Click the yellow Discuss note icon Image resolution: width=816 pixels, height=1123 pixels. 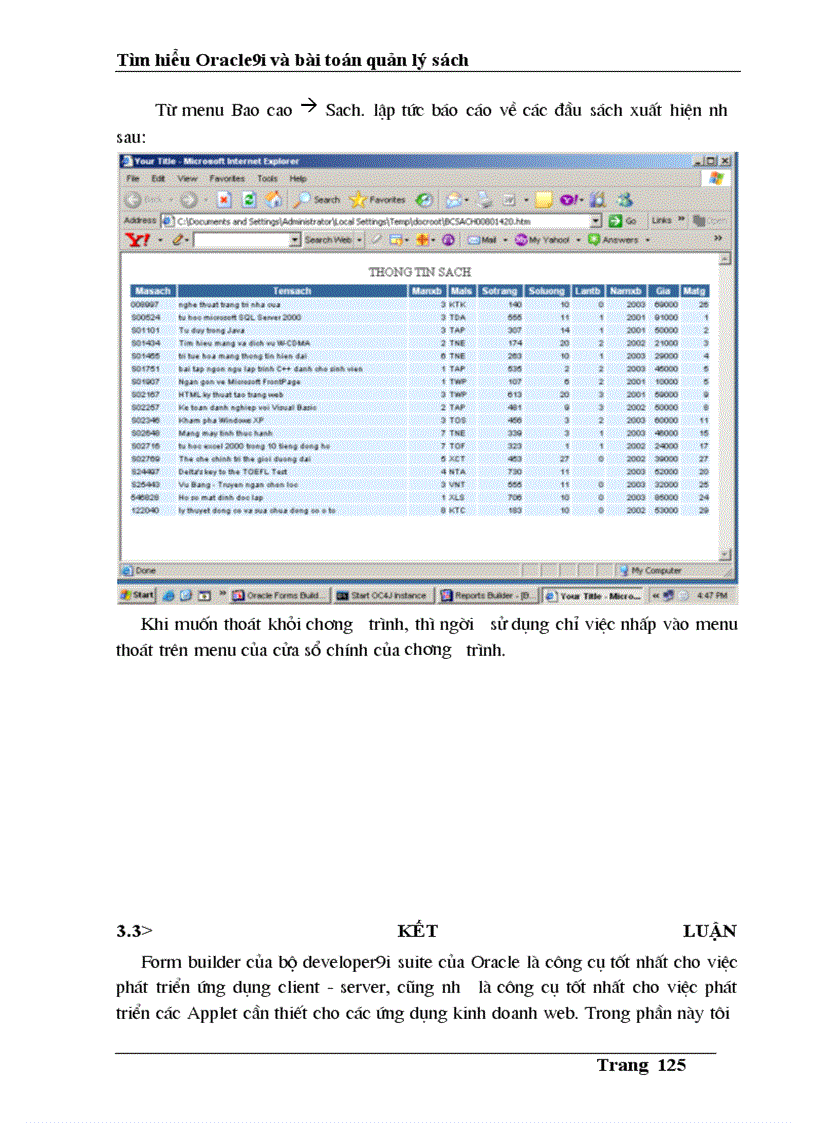pyautogui.click(x=544, y=200)
